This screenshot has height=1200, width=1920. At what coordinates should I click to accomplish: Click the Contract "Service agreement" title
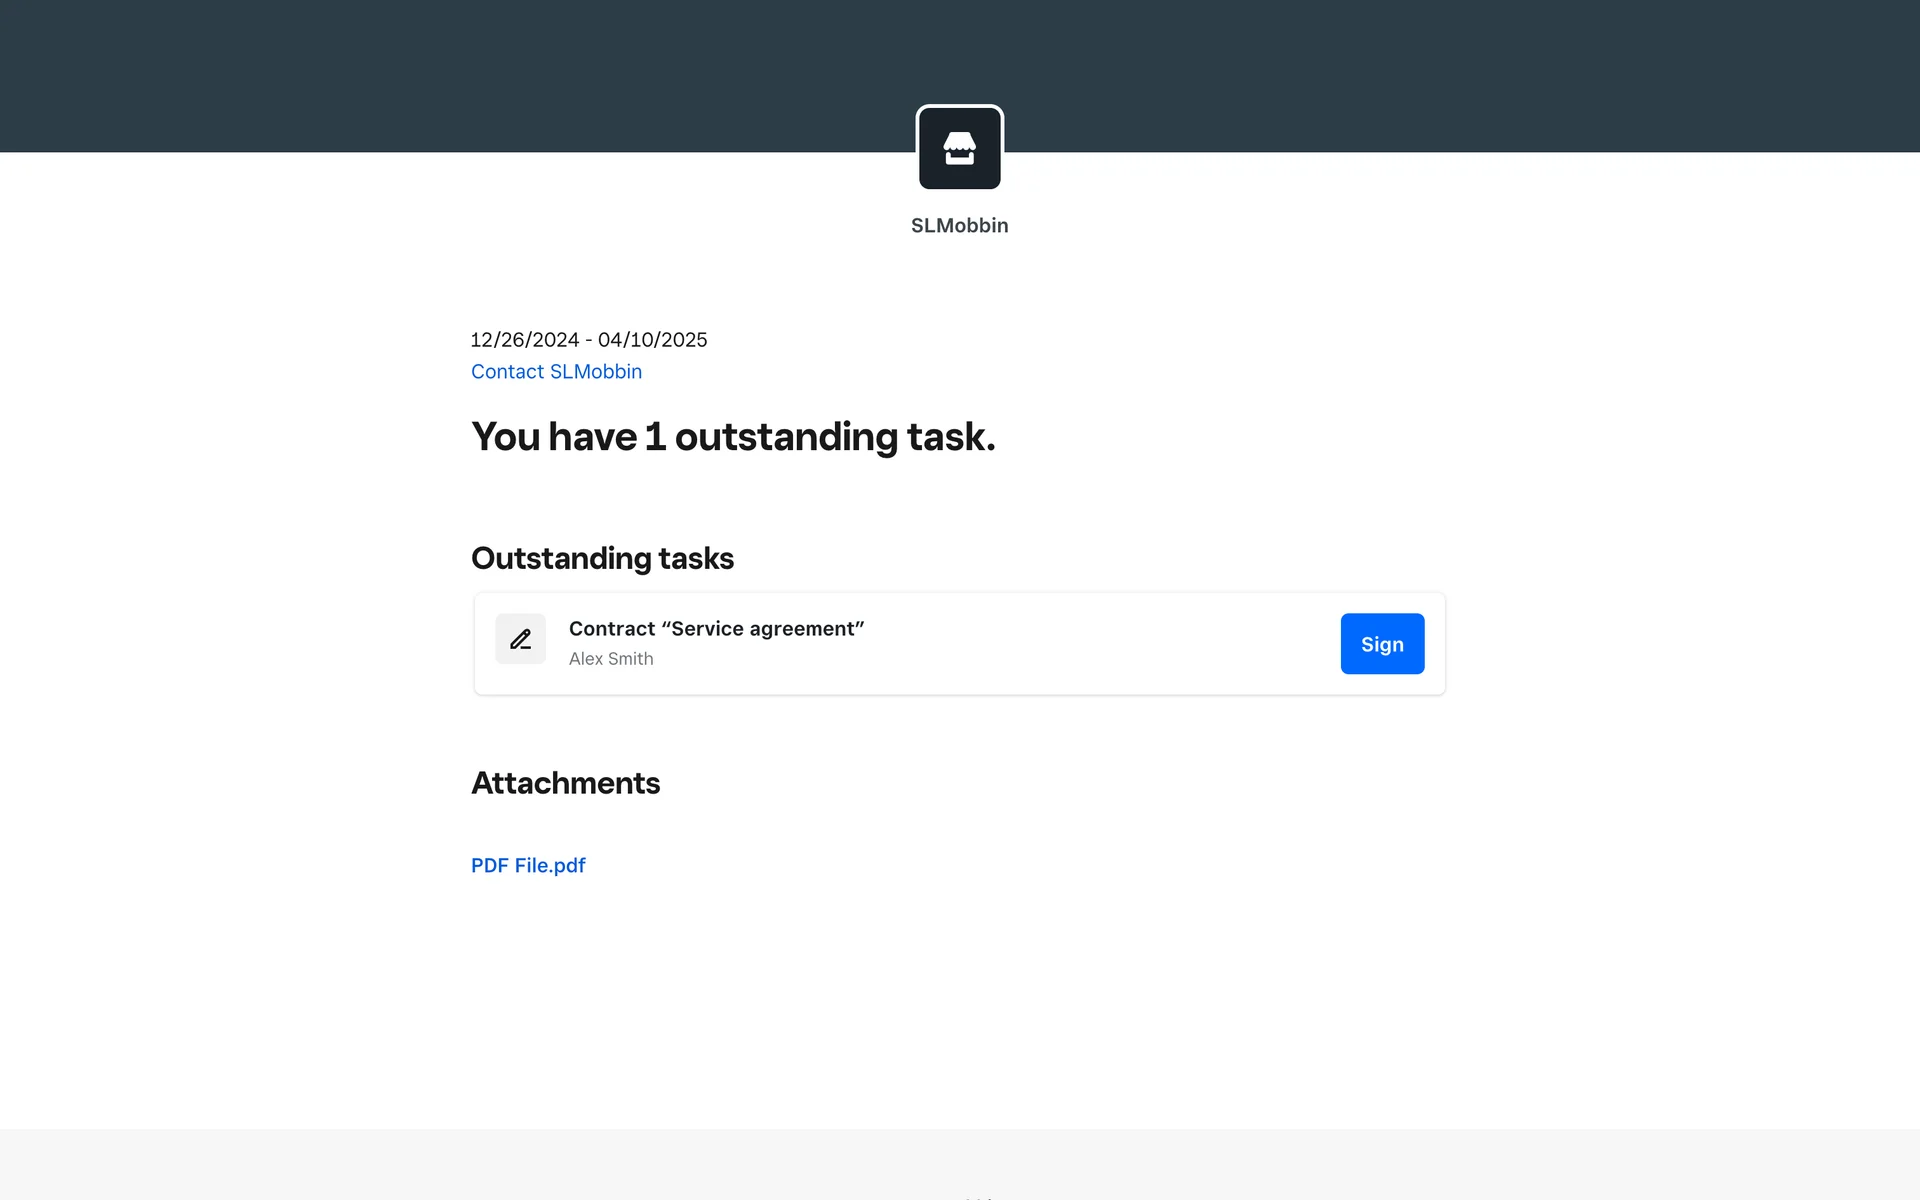tap(716, 629)
